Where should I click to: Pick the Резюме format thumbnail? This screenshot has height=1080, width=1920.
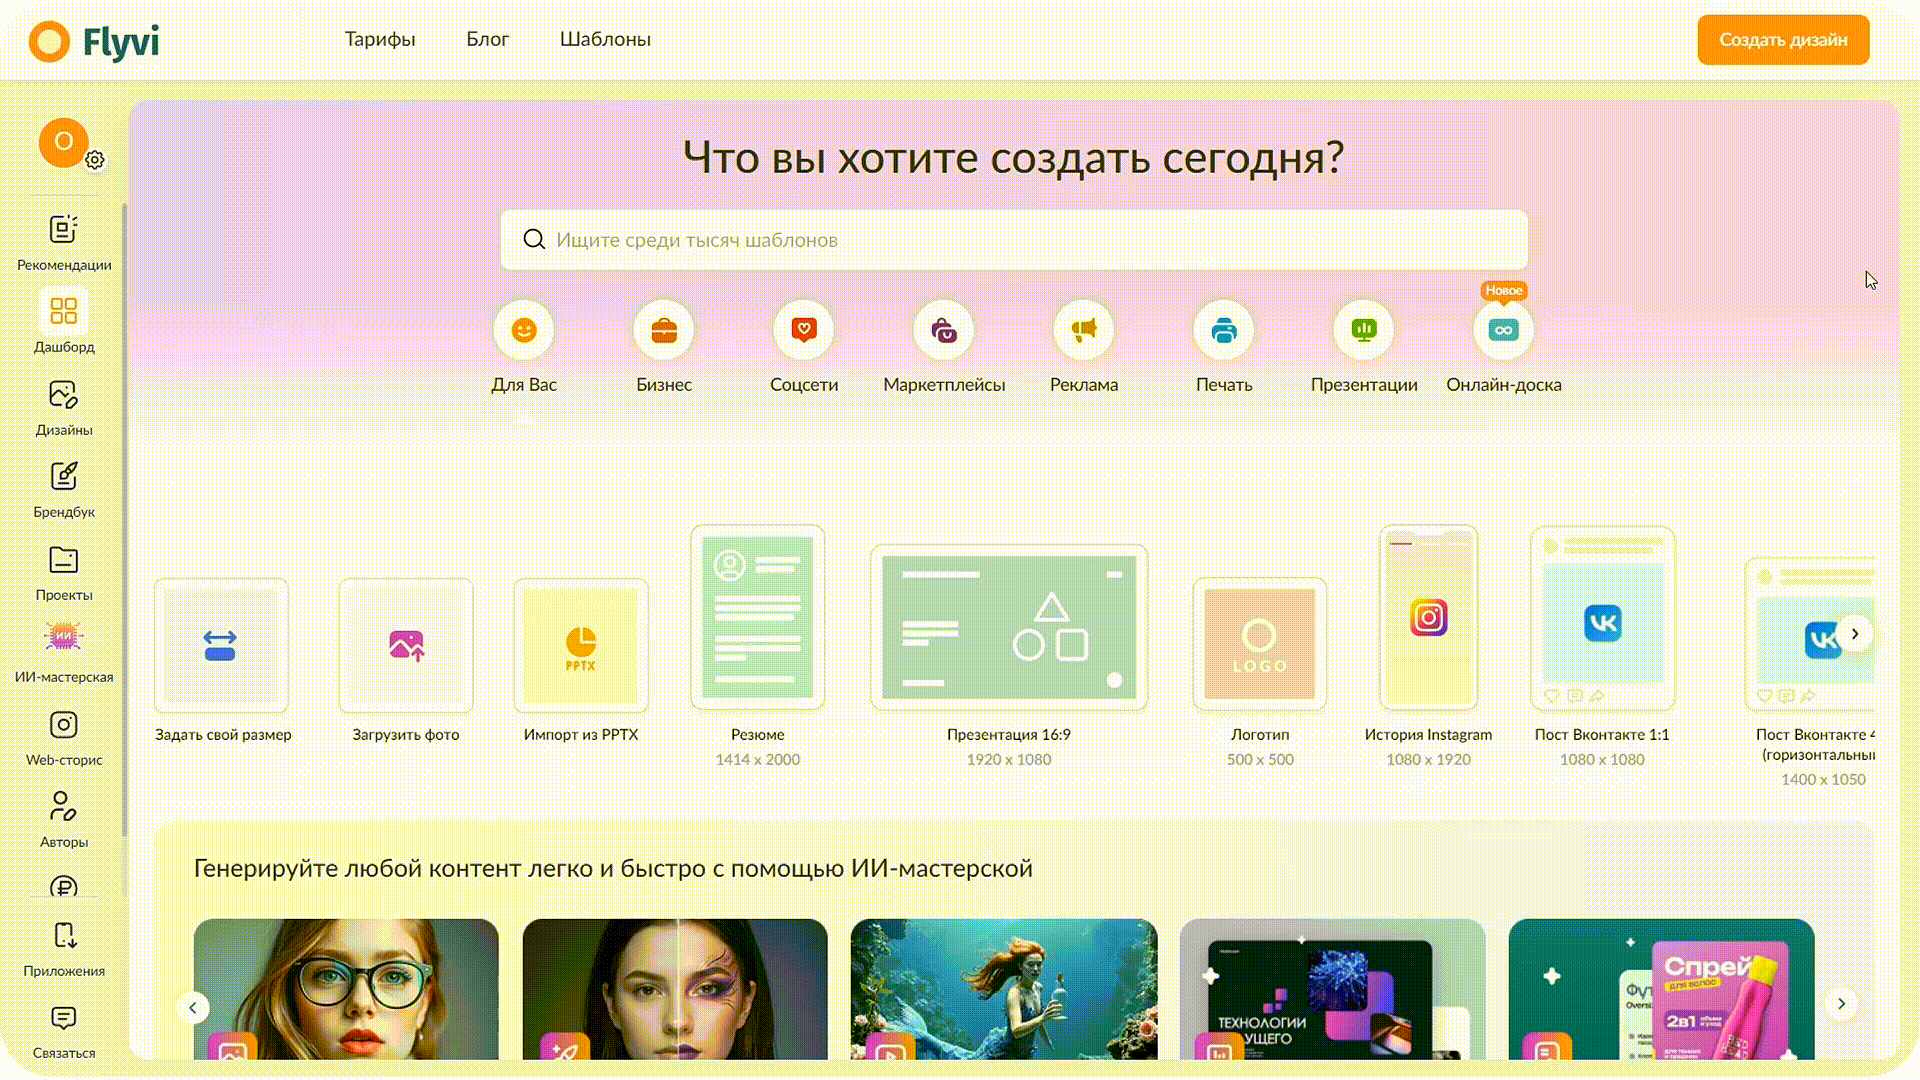point(758,617)
